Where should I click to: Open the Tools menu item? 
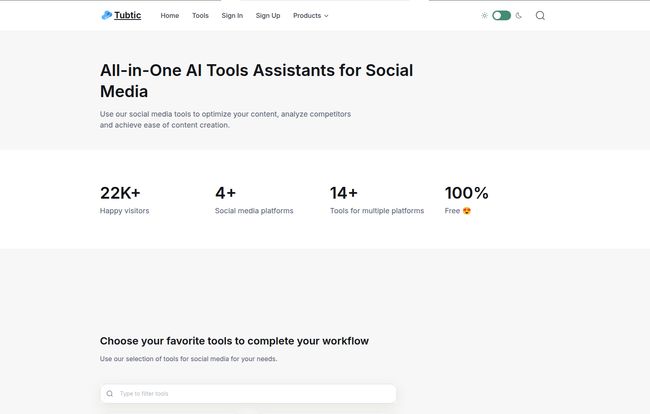[x=200, y=15]
